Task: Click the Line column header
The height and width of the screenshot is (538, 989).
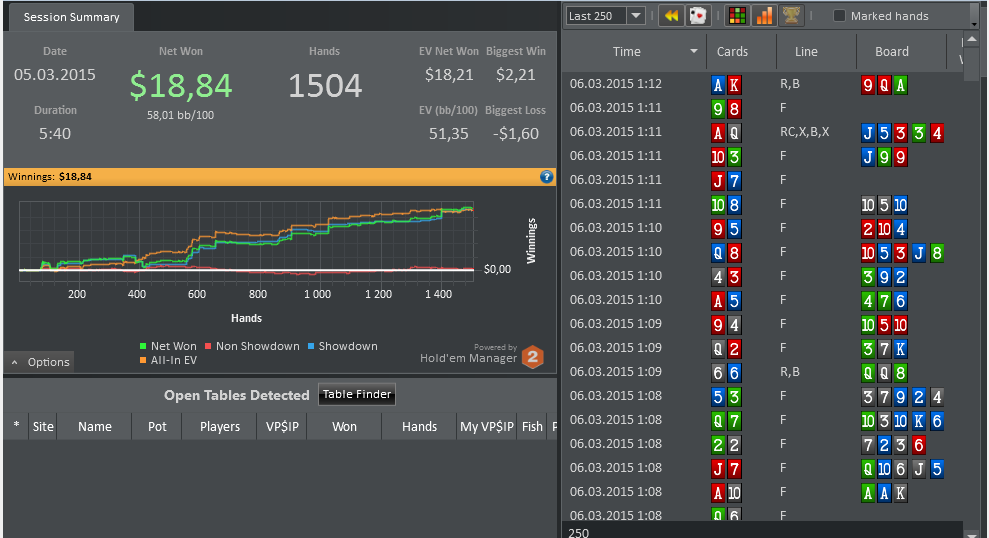Action: (x=816, y=52)
